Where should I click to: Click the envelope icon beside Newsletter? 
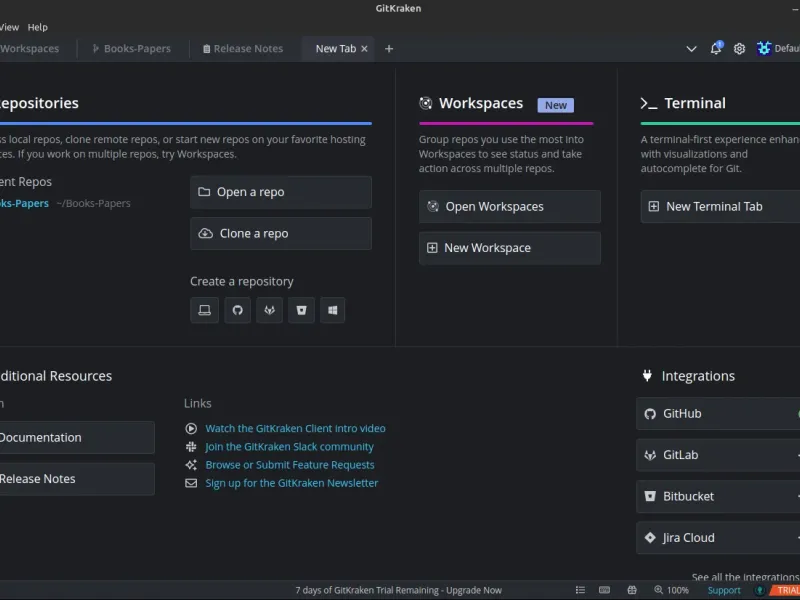coord(191,483)
